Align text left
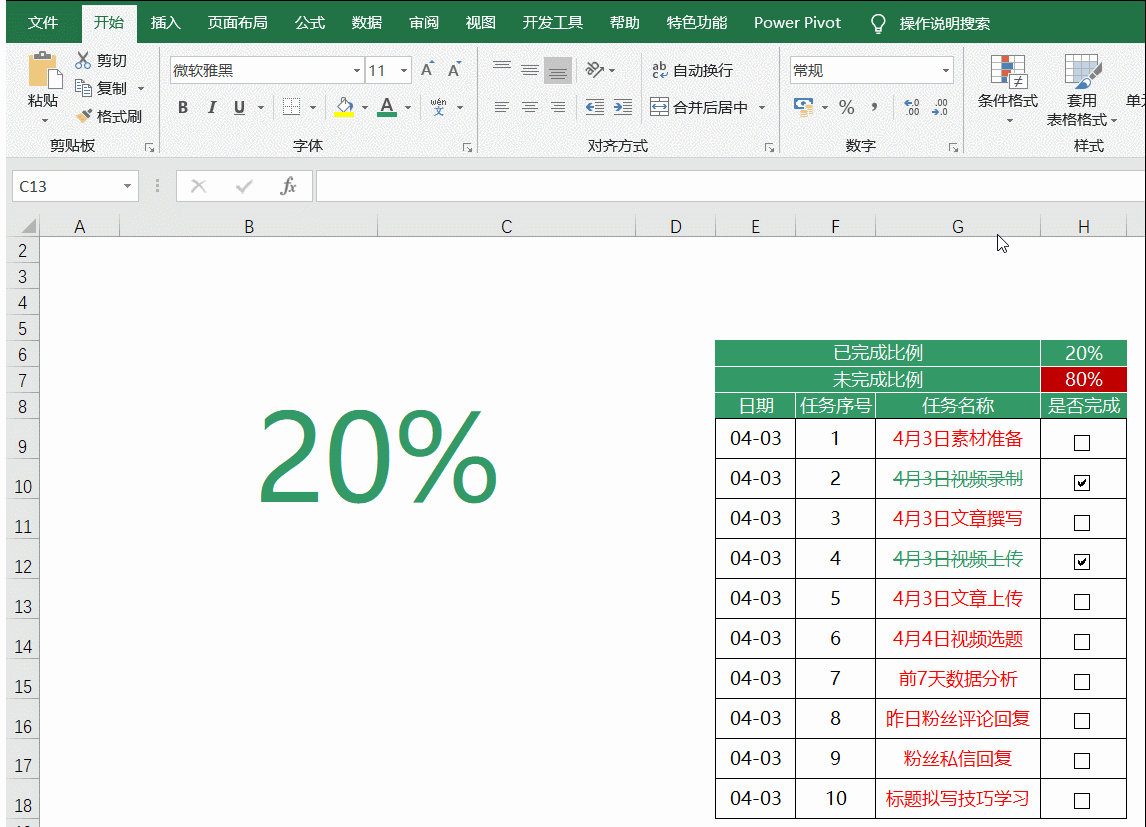Screen dimensions: 1146x827 click(x=501, y=107)
